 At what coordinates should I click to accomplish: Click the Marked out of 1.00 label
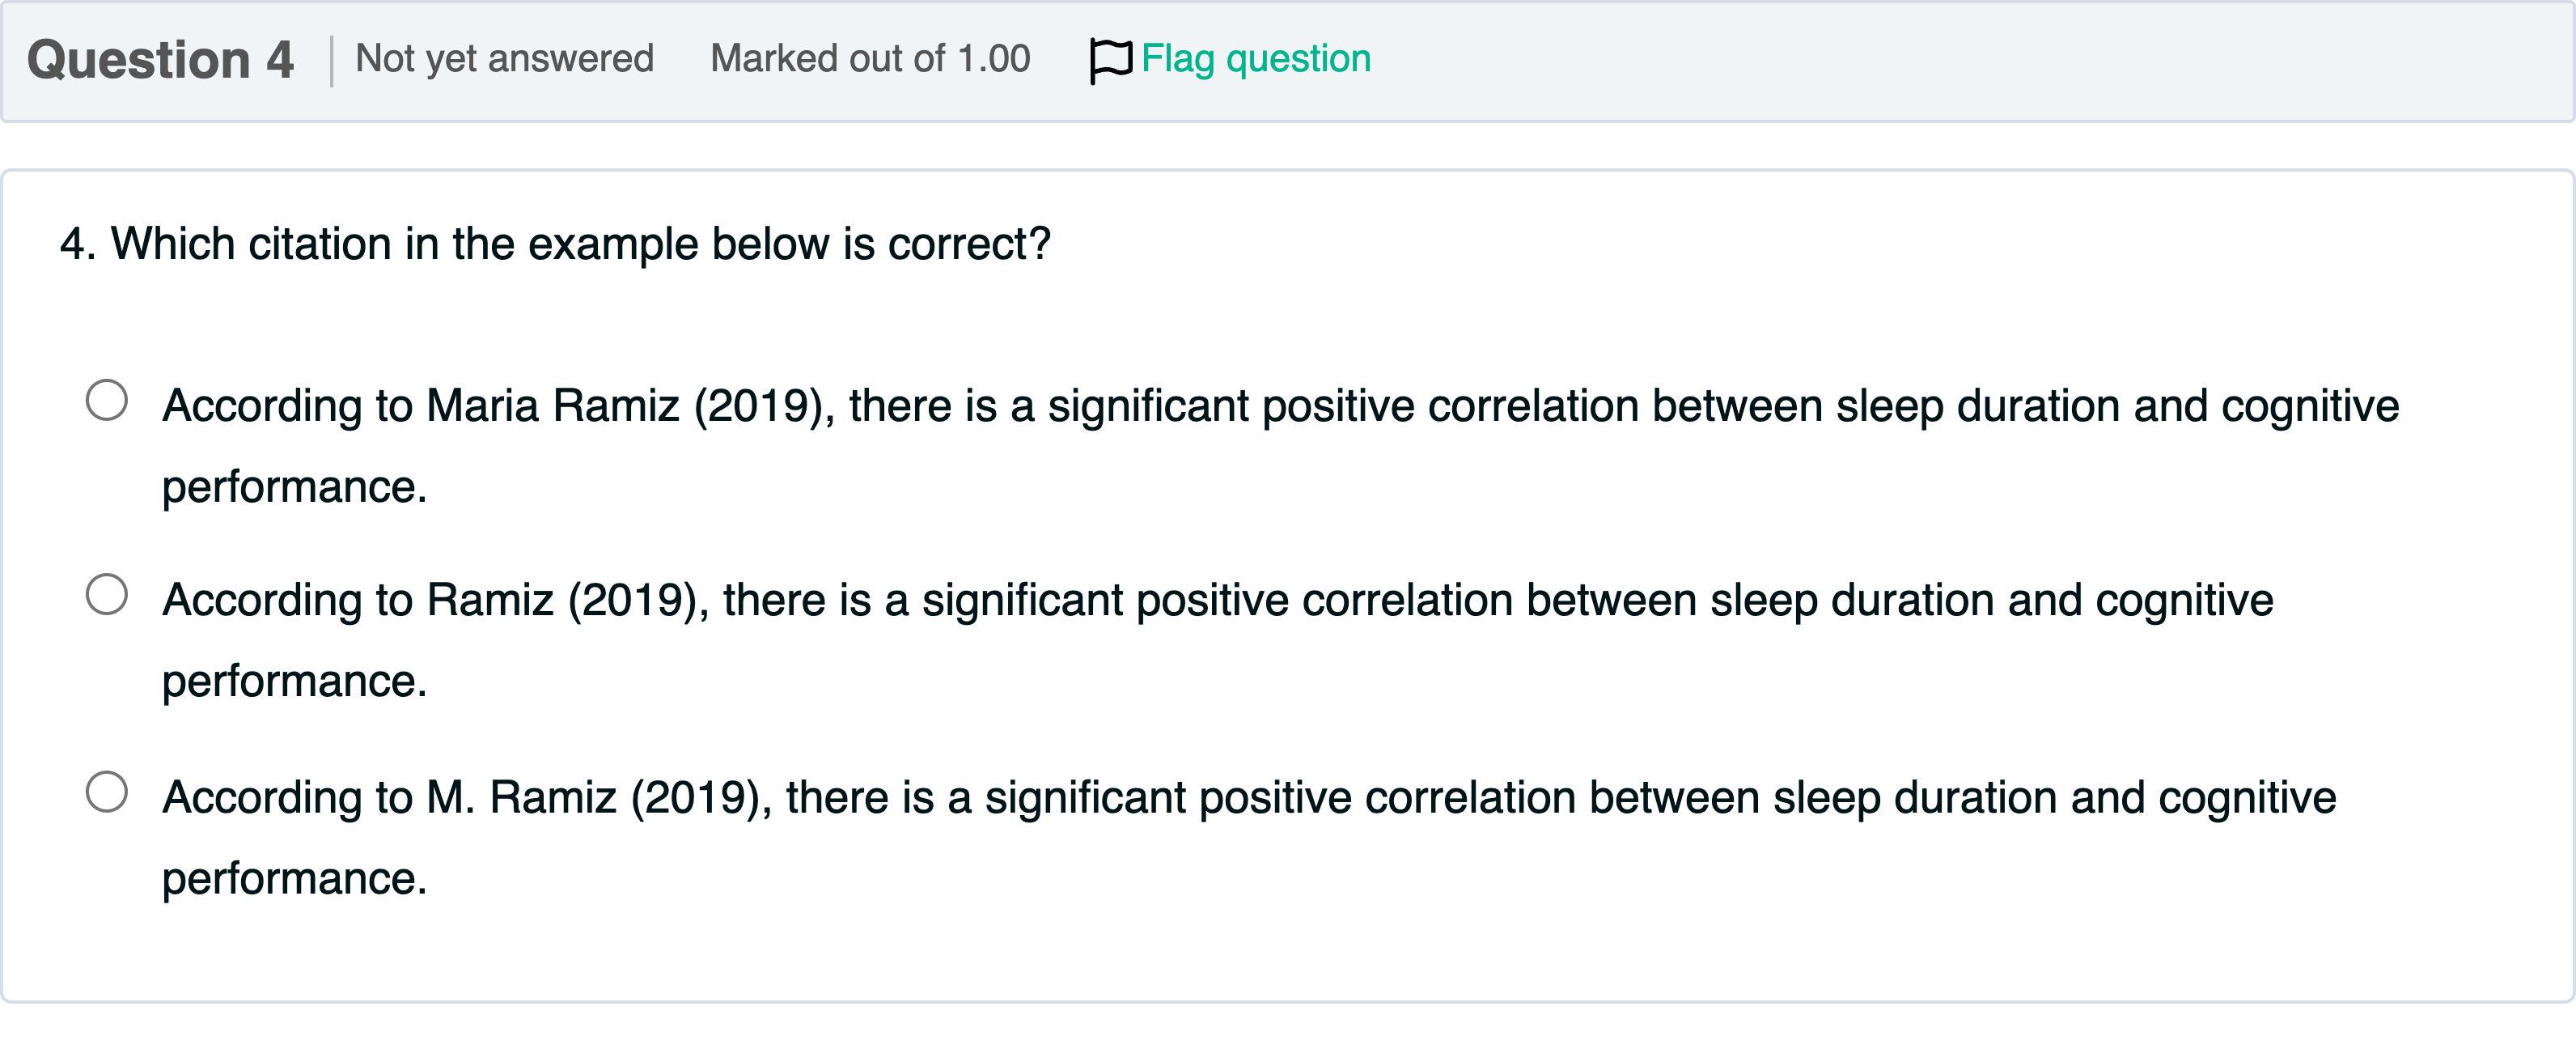point(870,58)
